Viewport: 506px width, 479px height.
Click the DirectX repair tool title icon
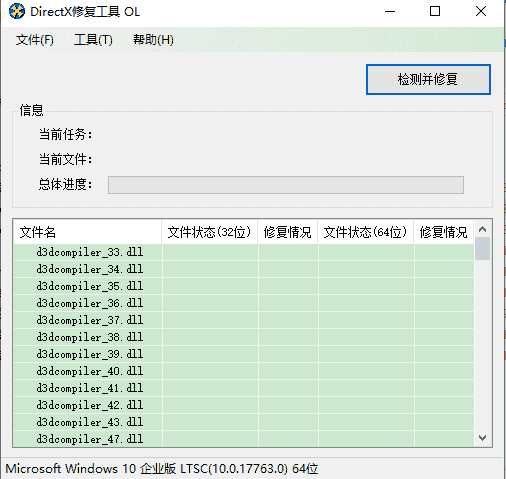(x=17, y=11)
